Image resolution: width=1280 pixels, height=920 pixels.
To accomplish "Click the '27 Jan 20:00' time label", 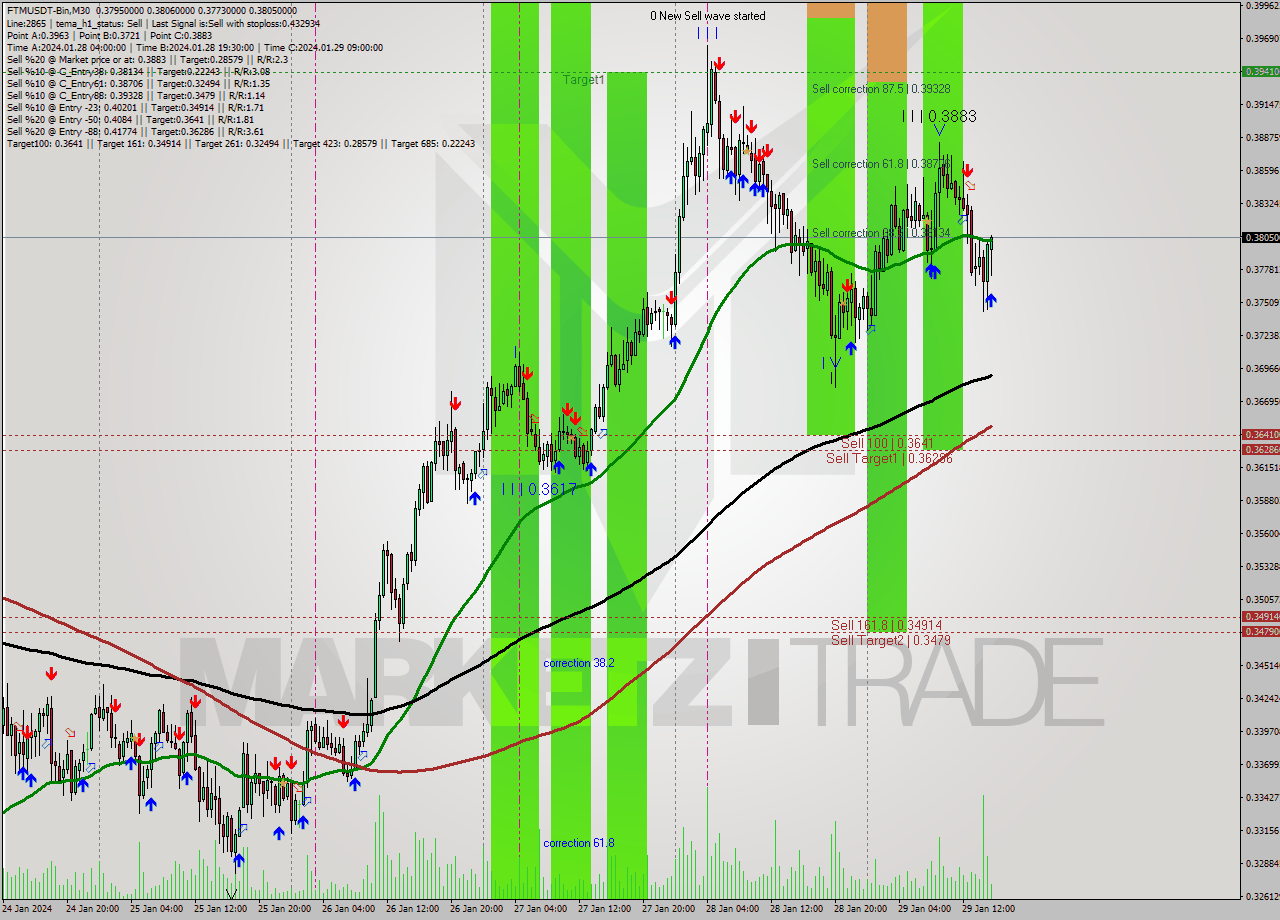I will point(671,909).
